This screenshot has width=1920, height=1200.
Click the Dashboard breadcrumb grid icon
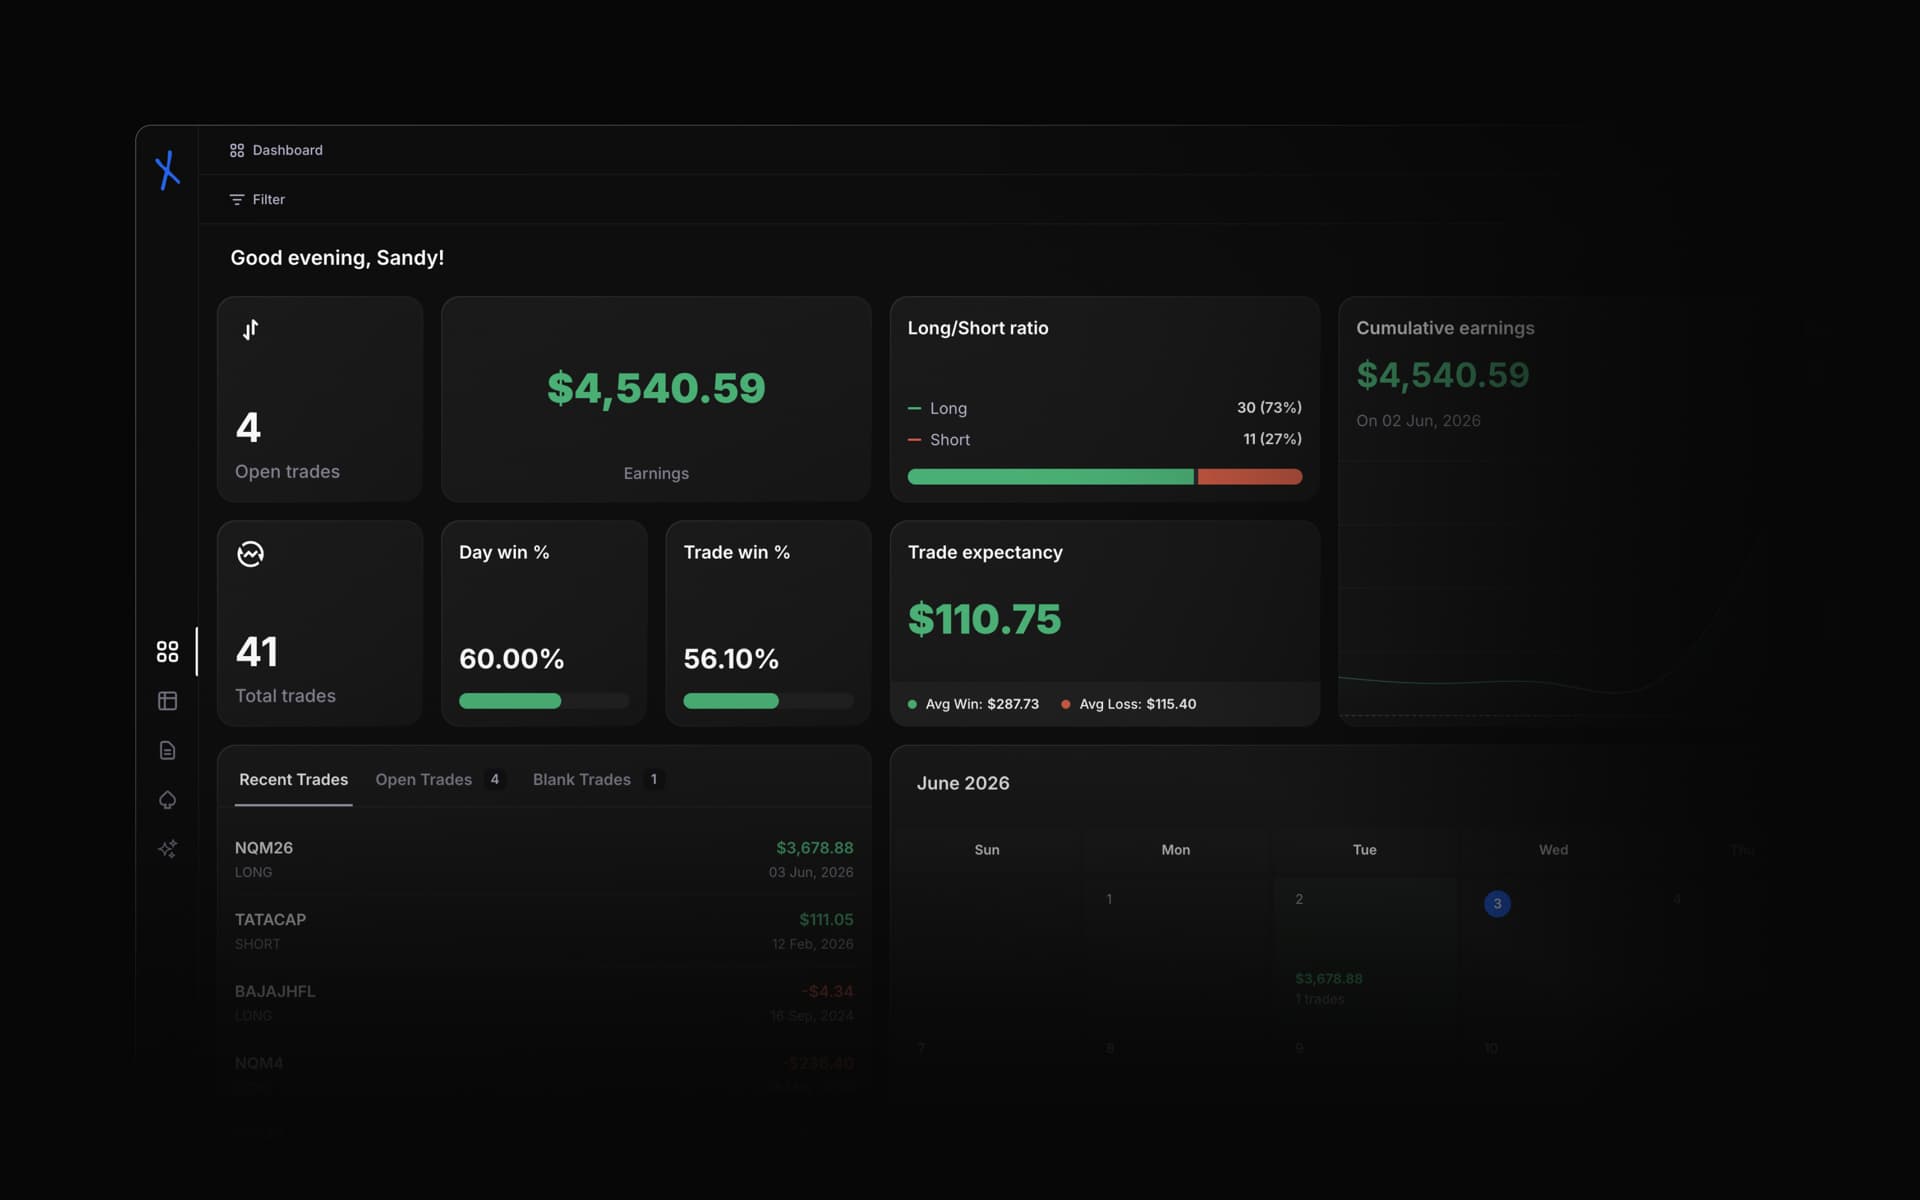pos(237,150)
